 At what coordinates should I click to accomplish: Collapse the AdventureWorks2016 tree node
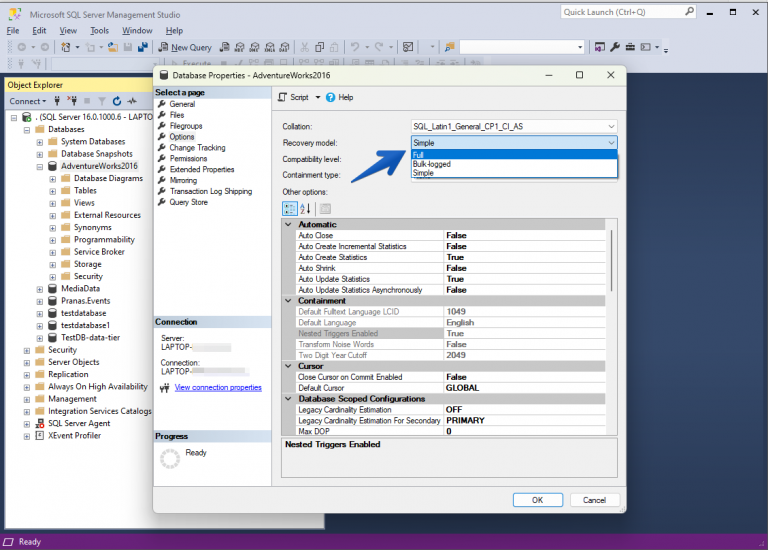(40, 167)
